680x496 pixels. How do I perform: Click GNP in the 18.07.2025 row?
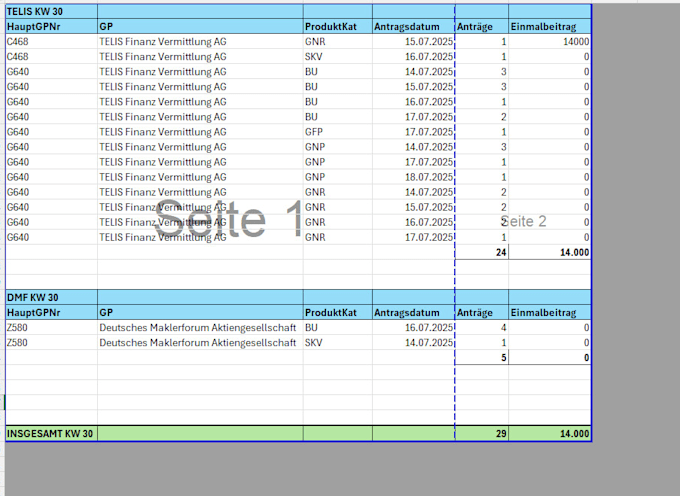[337, 177]
